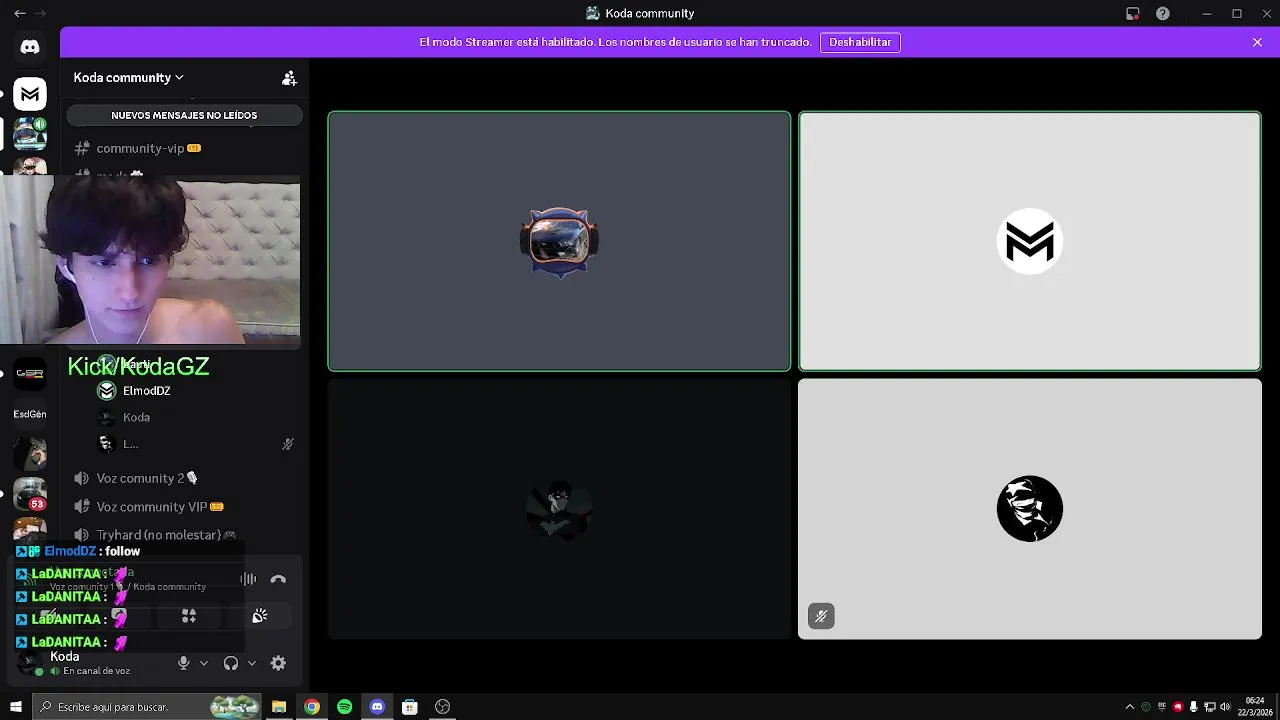This screenshot has height=720, width=1280.
Task: Mute microphone in user panel
Action: (x=183, y=663)
